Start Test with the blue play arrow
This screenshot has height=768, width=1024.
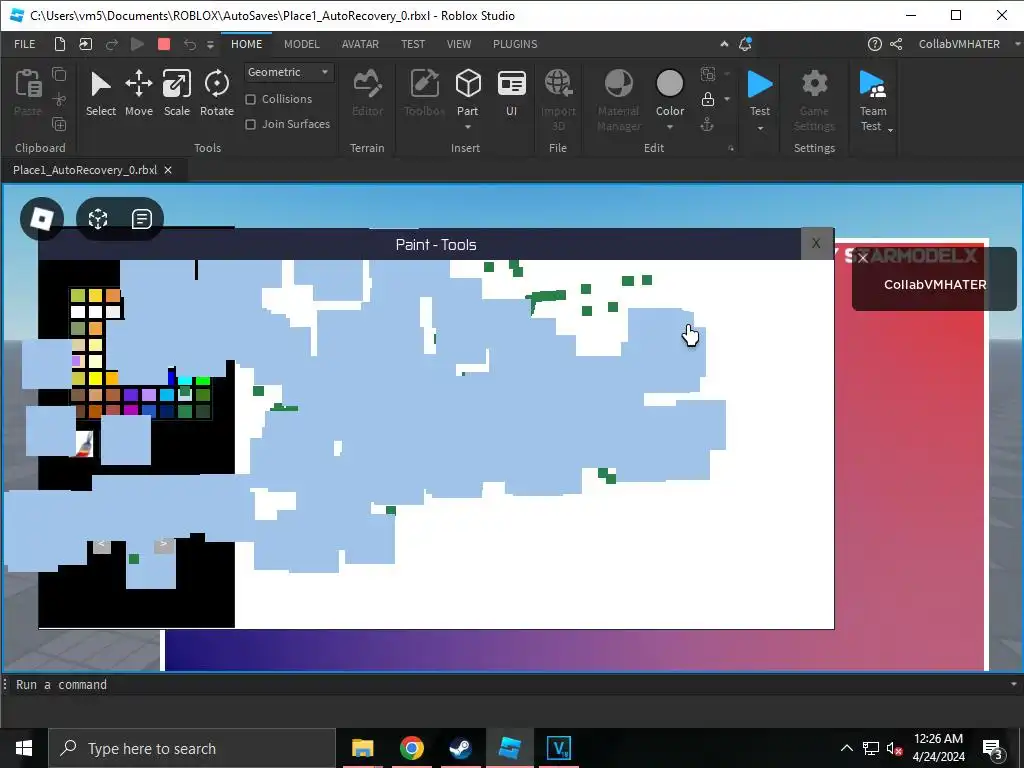[x=760, y=84]
